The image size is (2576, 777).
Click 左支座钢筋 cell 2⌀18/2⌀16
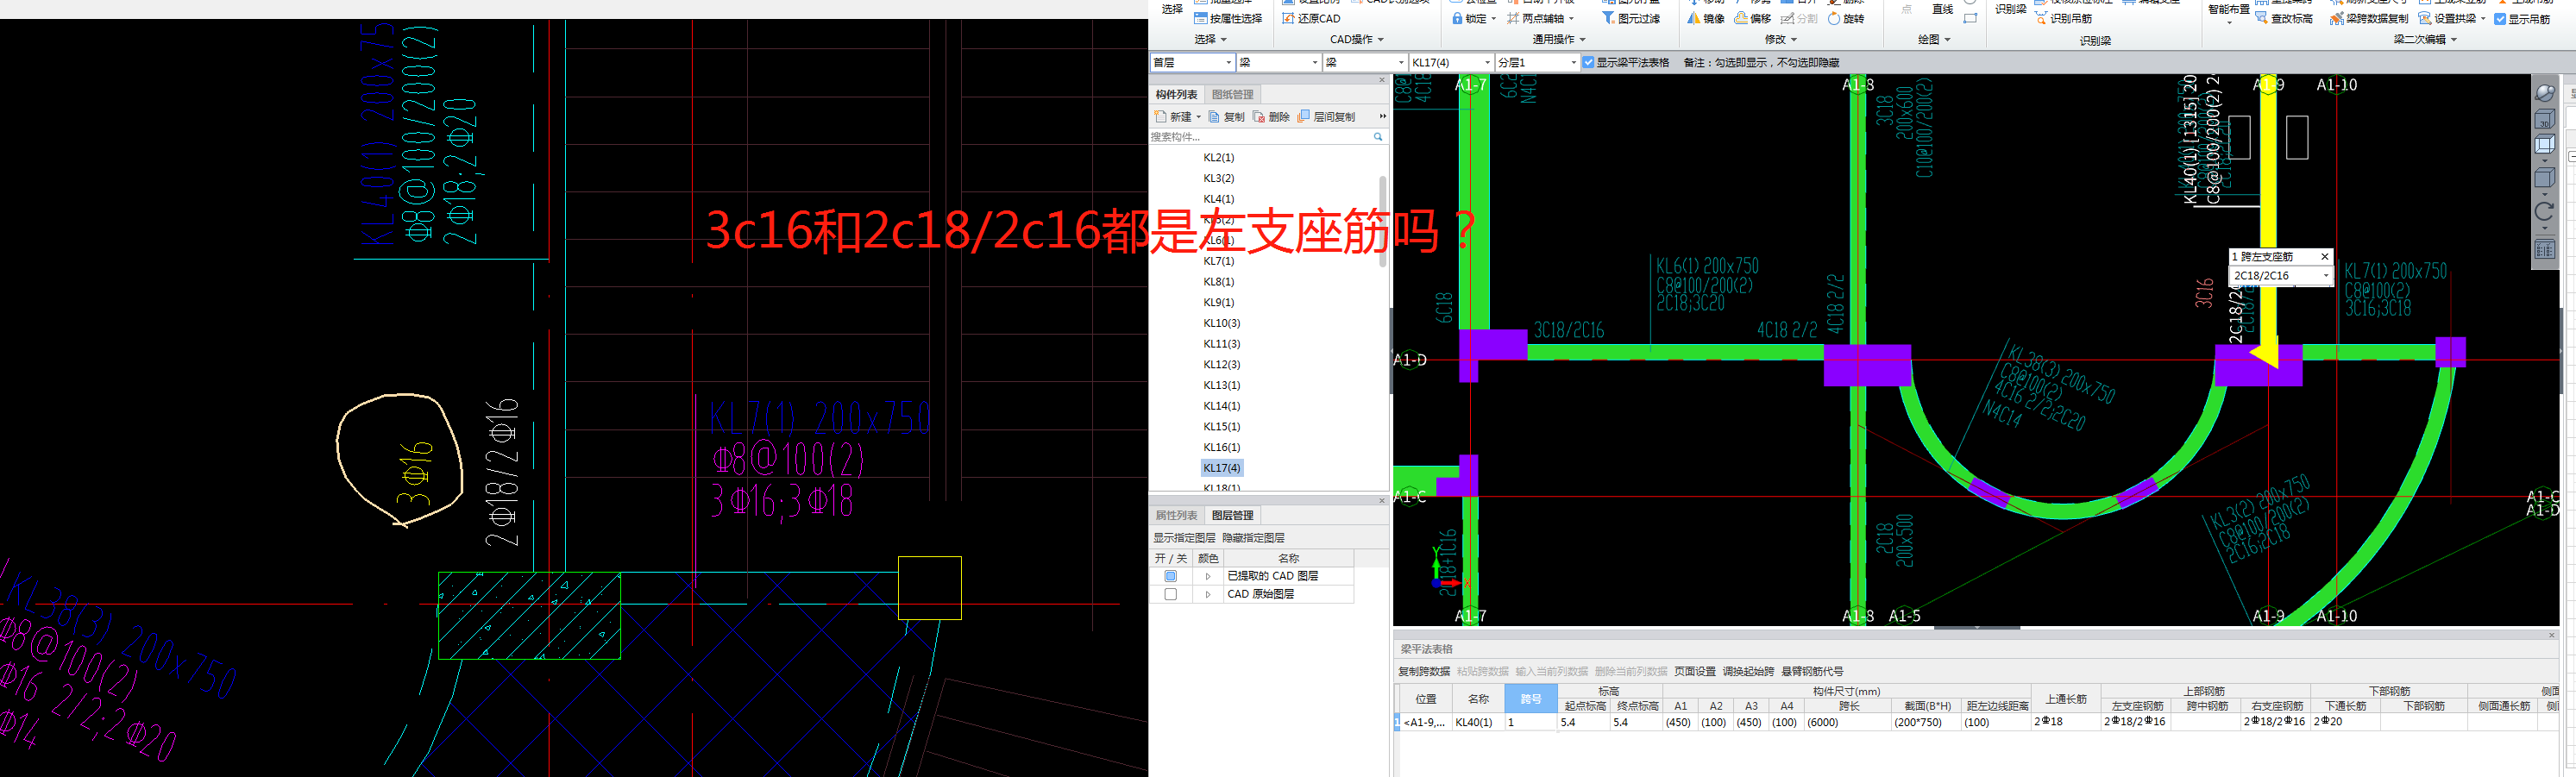click(x=2135, y=722)
